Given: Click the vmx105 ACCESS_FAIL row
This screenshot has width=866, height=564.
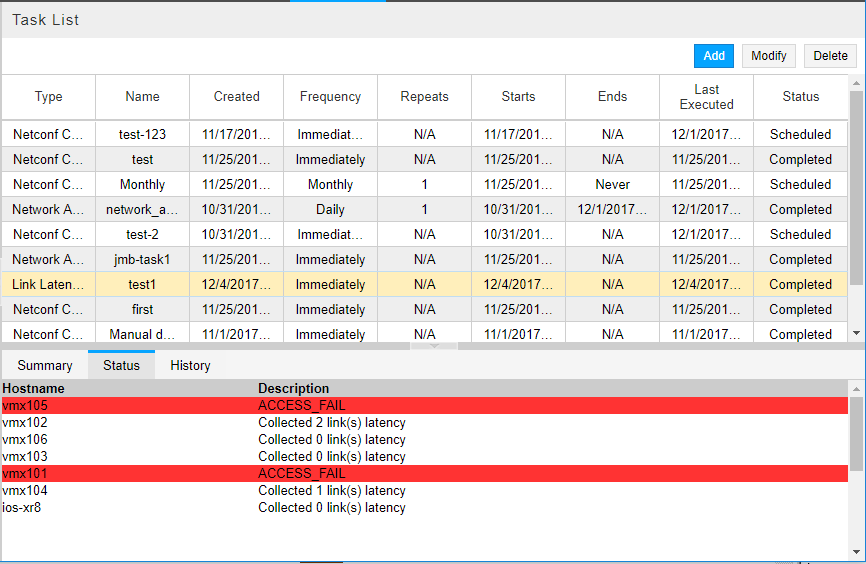Looking at the screenshot, I should (x=300, y=405).
